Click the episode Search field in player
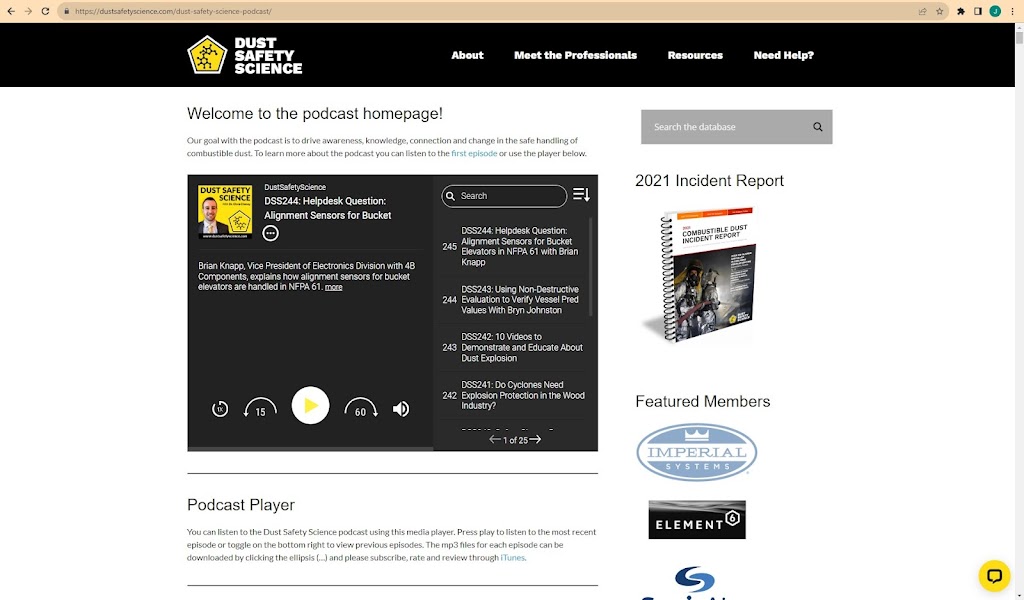This screenshot has width=1024, height=600. click(x=504, y=196)
